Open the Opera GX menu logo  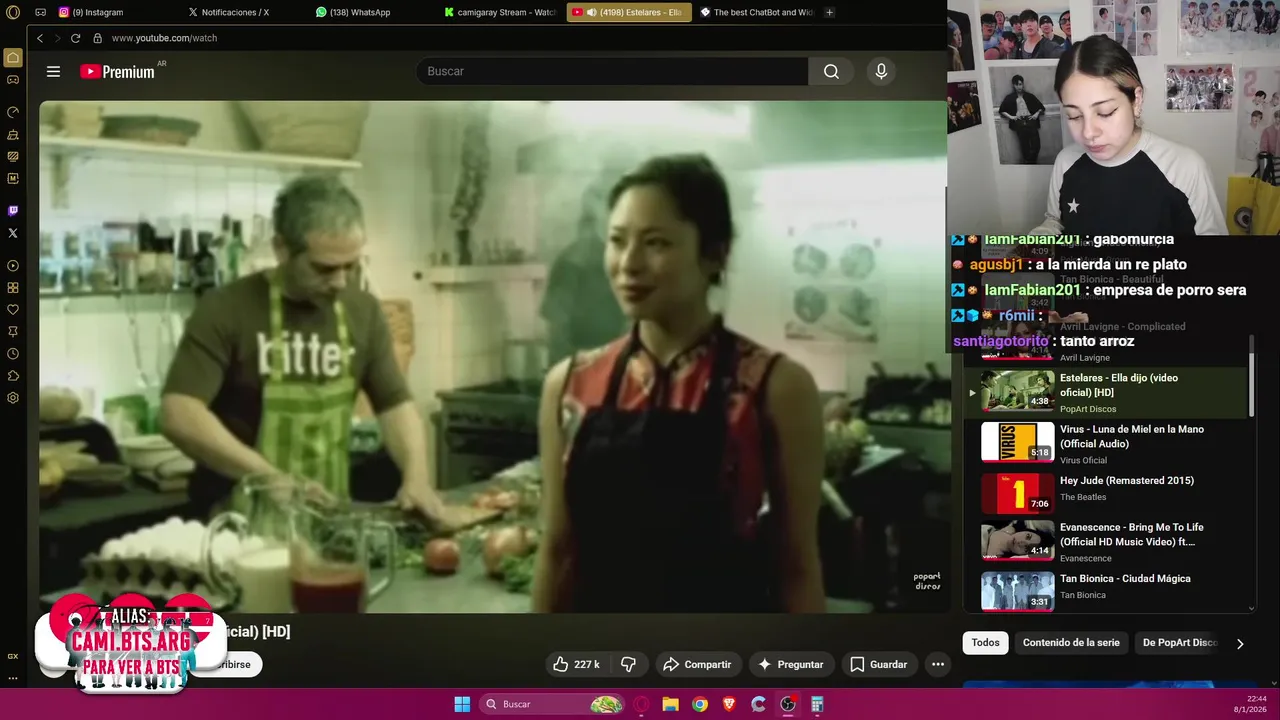[13, 12]
